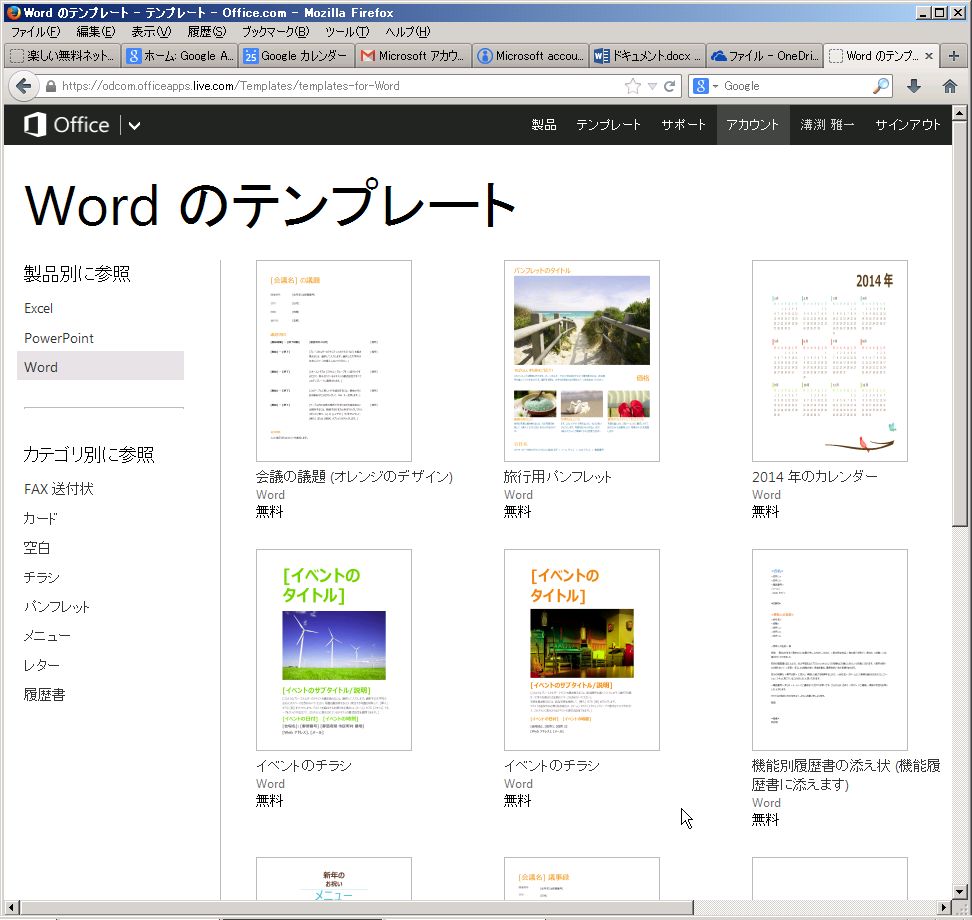Open the 旅行用パンフレット template thumbnail
The image size is (972, 920).
coord(581,361)
